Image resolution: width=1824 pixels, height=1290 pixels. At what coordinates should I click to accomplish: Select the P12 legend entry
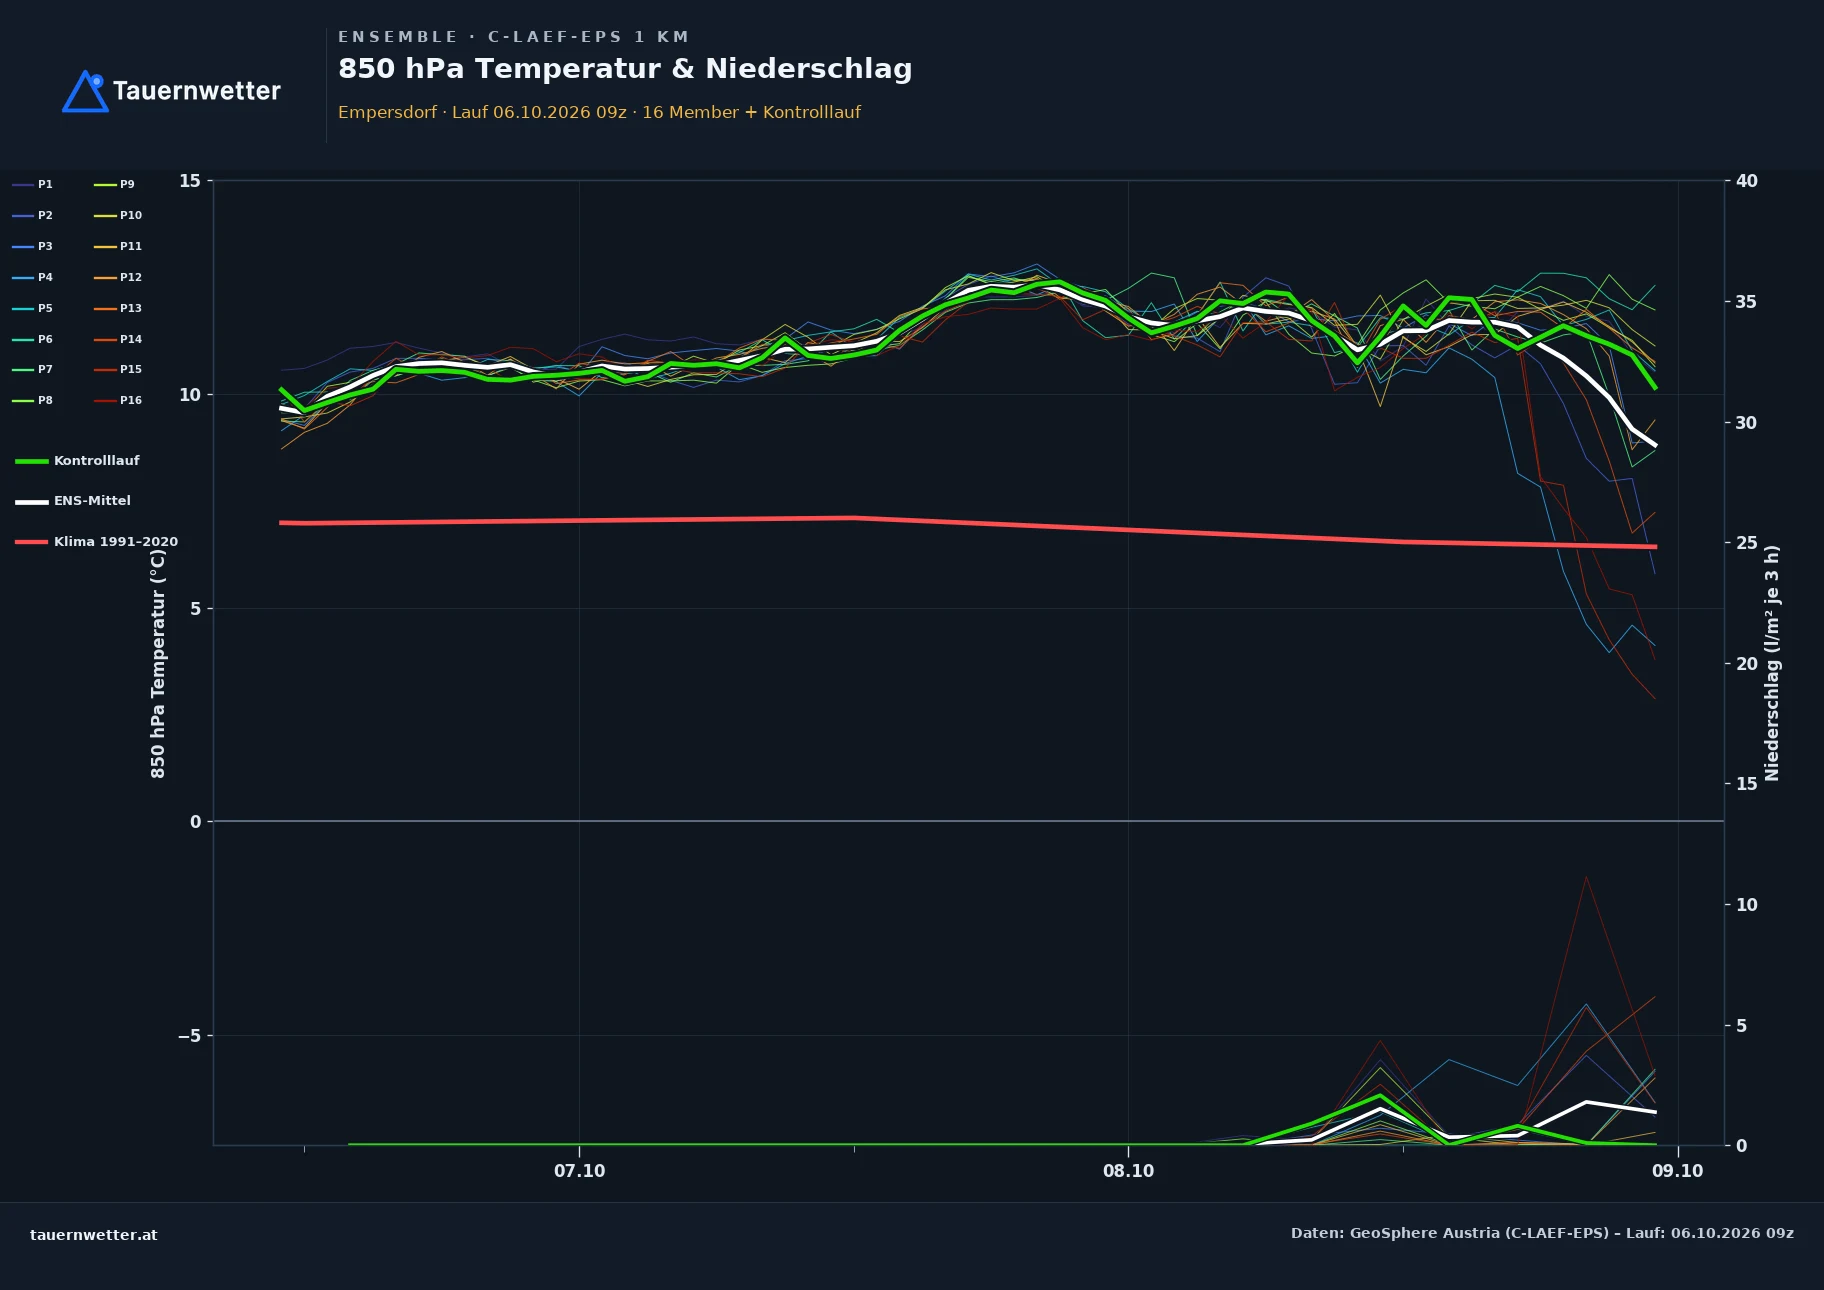118,277
